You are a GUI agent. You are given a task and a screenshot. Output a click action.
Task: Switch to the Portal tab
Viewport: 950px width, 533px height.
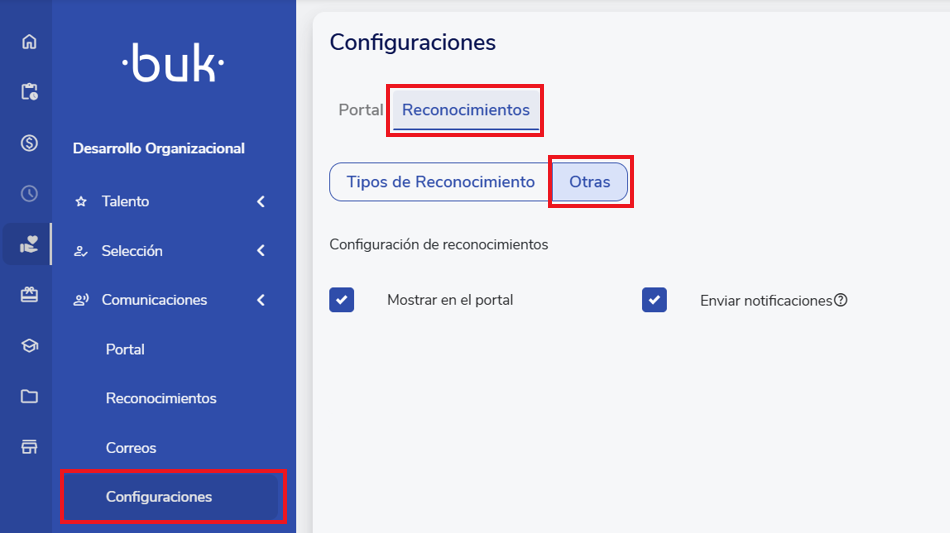click(x=361, y=110)
